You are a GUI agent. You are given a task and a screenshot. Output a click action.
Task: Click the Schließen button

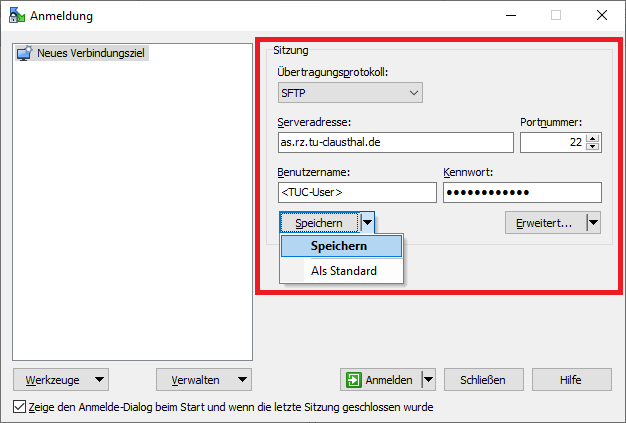(x=483, y=380)
